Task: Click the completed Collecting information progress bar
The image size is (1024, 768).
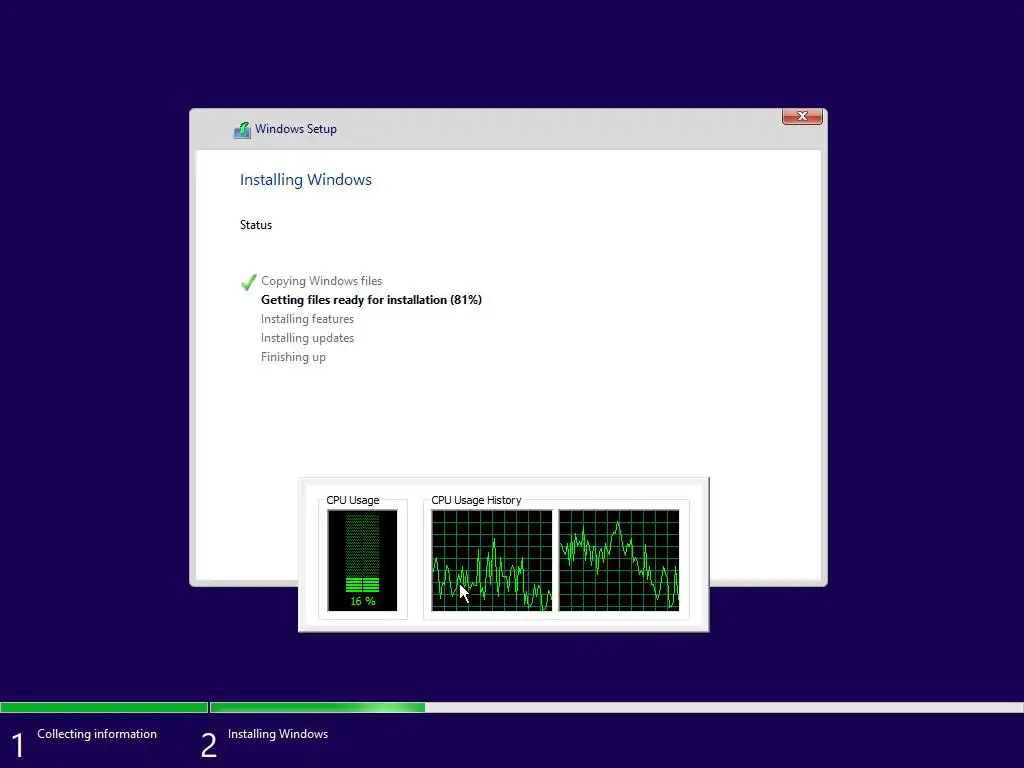Action: (x=104, y=707)
